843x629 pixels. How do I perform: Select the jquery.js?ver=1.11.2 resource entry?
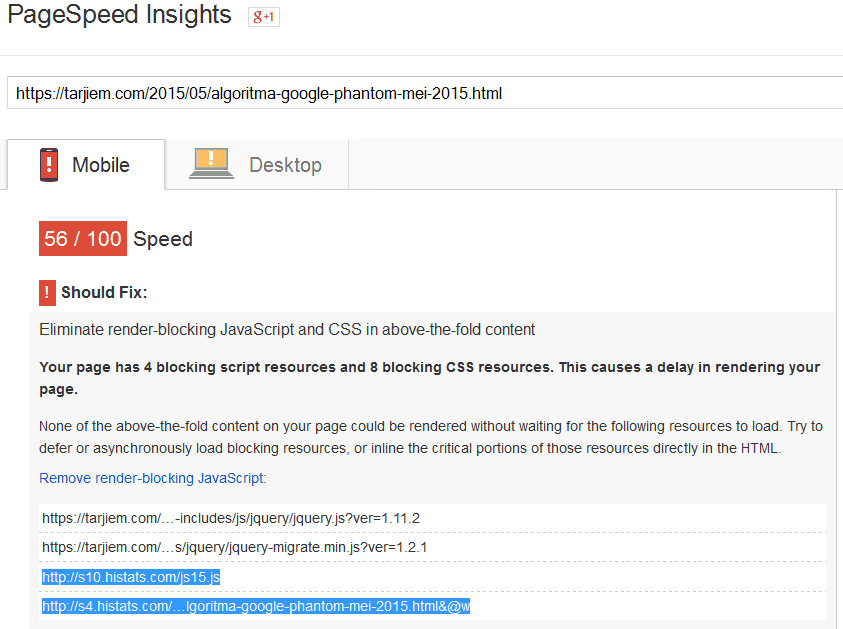(x=230, y=518)
